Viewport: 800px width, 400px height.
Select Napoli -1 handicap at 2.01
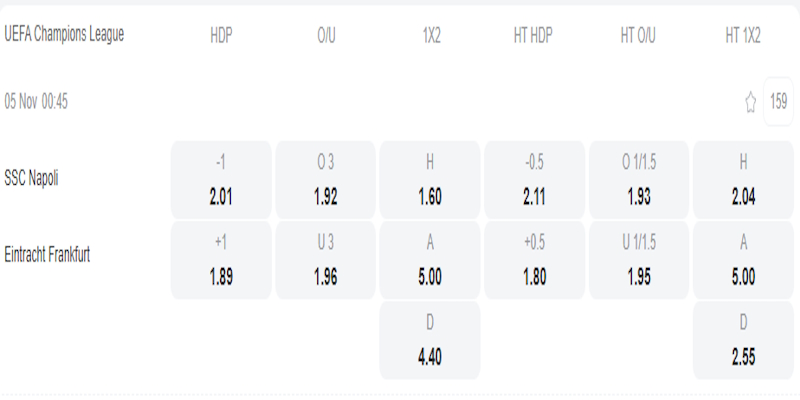pyautogui.click(x=221, y=180)
